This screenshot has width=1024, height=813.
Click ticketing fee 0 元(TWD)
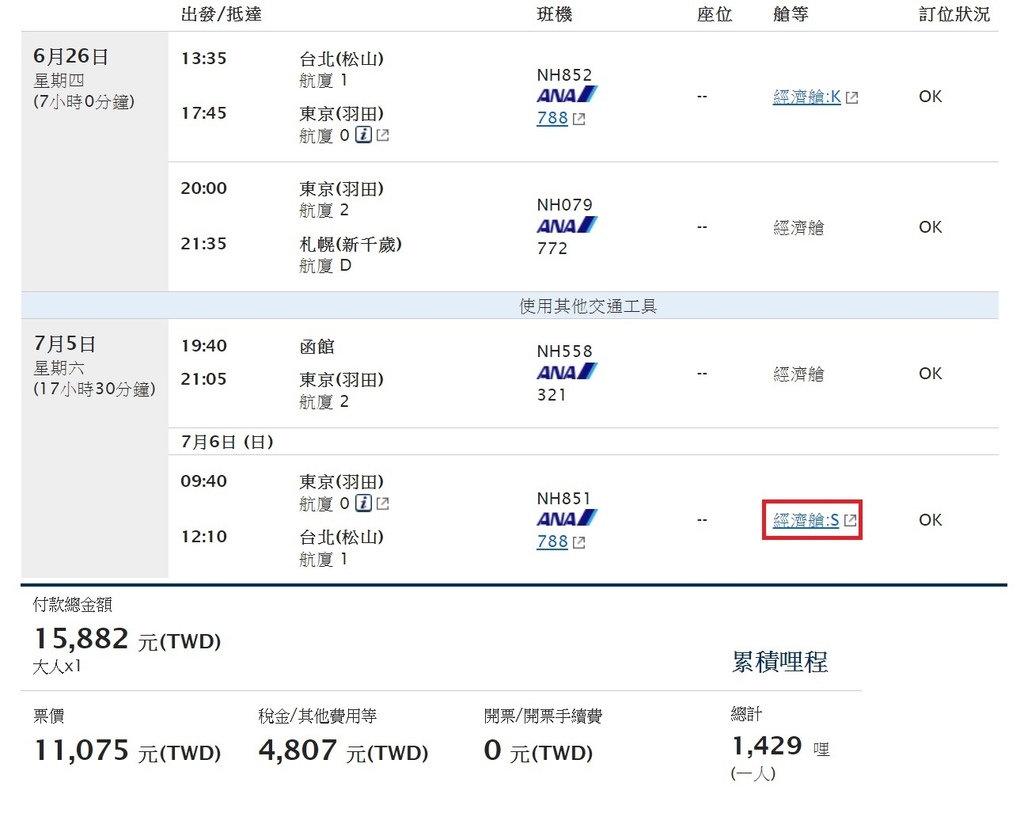538,751
